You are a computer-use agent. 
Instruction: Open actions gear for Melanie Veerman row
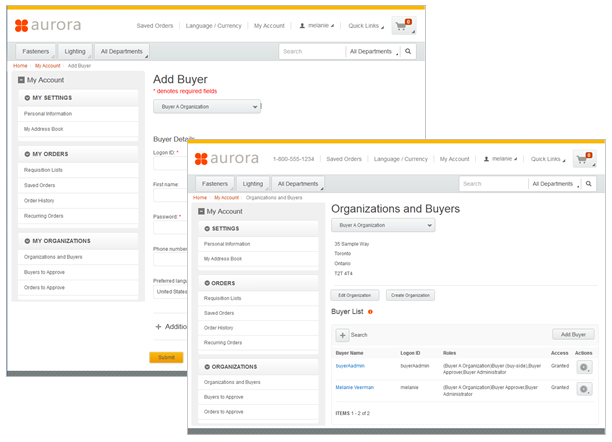[x=584, y=389]
